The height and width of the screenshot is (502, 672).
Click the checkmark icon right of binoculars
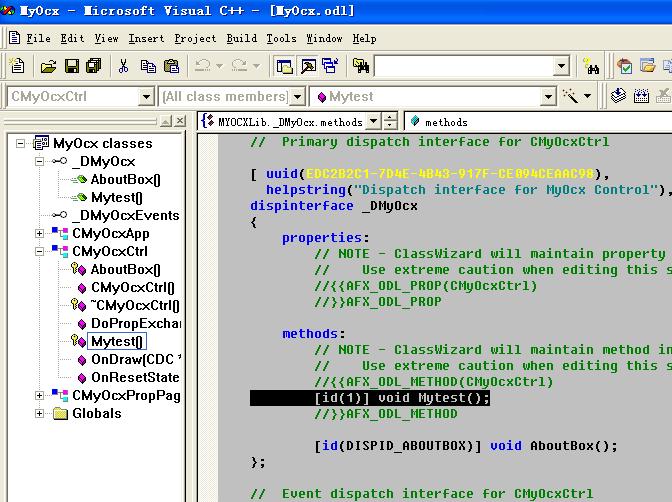(624, 66)
